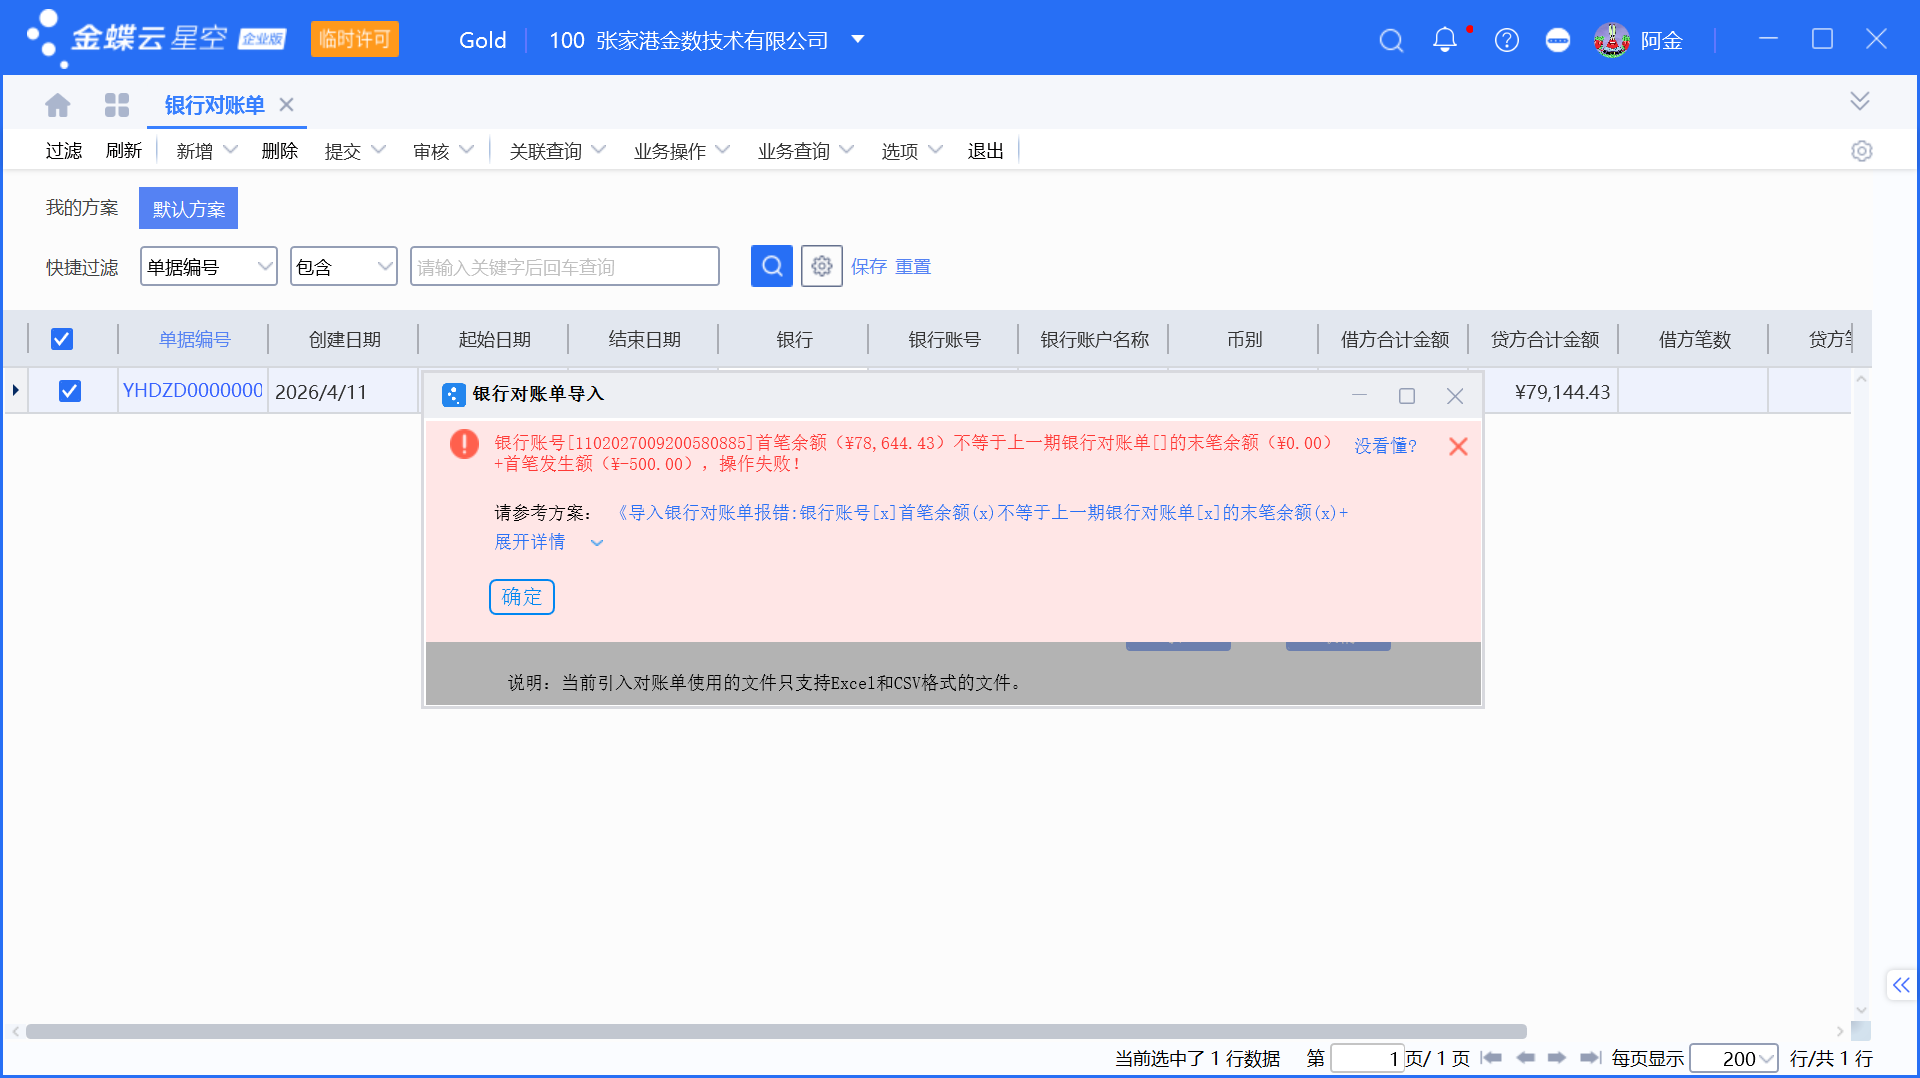Viewport: 1920px width, 1078px height.
Task: Open the referenced solution article link
Action: (x=980, y=513)
